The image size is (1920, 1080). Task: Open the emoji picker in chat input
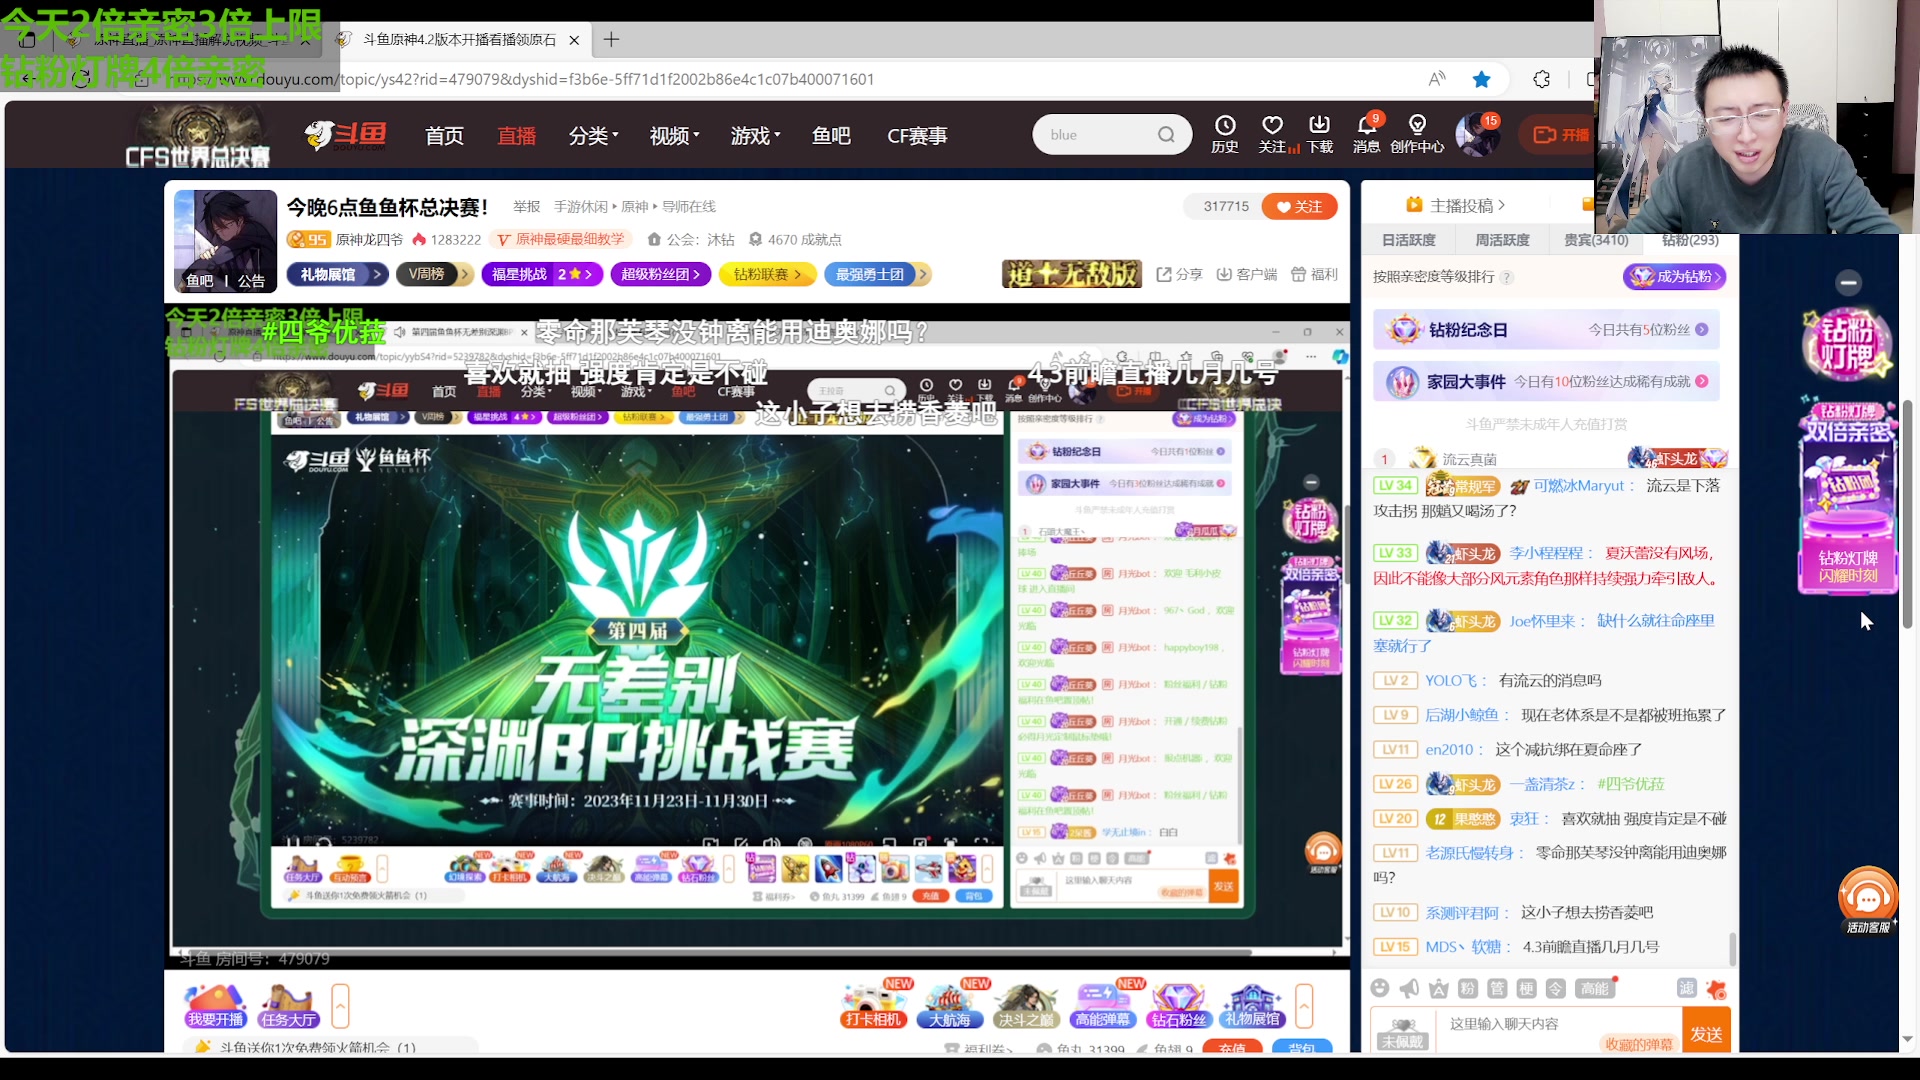click(x=1381, y=988)
